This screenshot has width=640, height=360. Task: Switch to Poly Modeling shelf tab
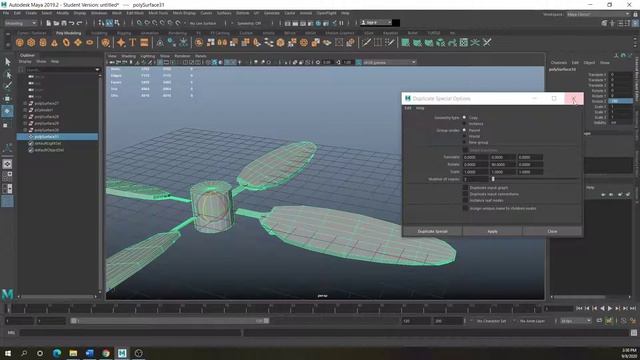[69, 33]
